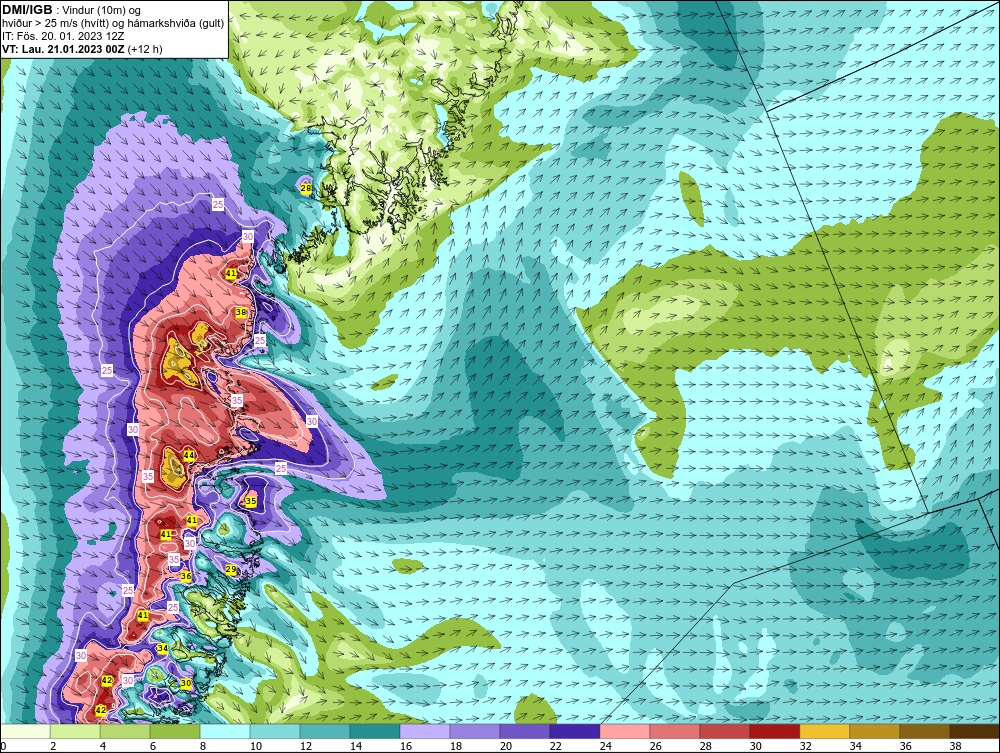Click the initial time 'IT: Fös. 20. 01. 2023 12Z'
The image size is (1000, 753).
click(62, 36)
